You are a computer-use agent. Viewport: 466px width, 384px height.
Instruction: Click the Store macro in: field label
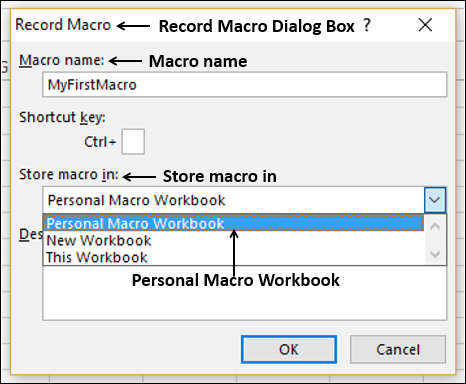click(69, 175)
